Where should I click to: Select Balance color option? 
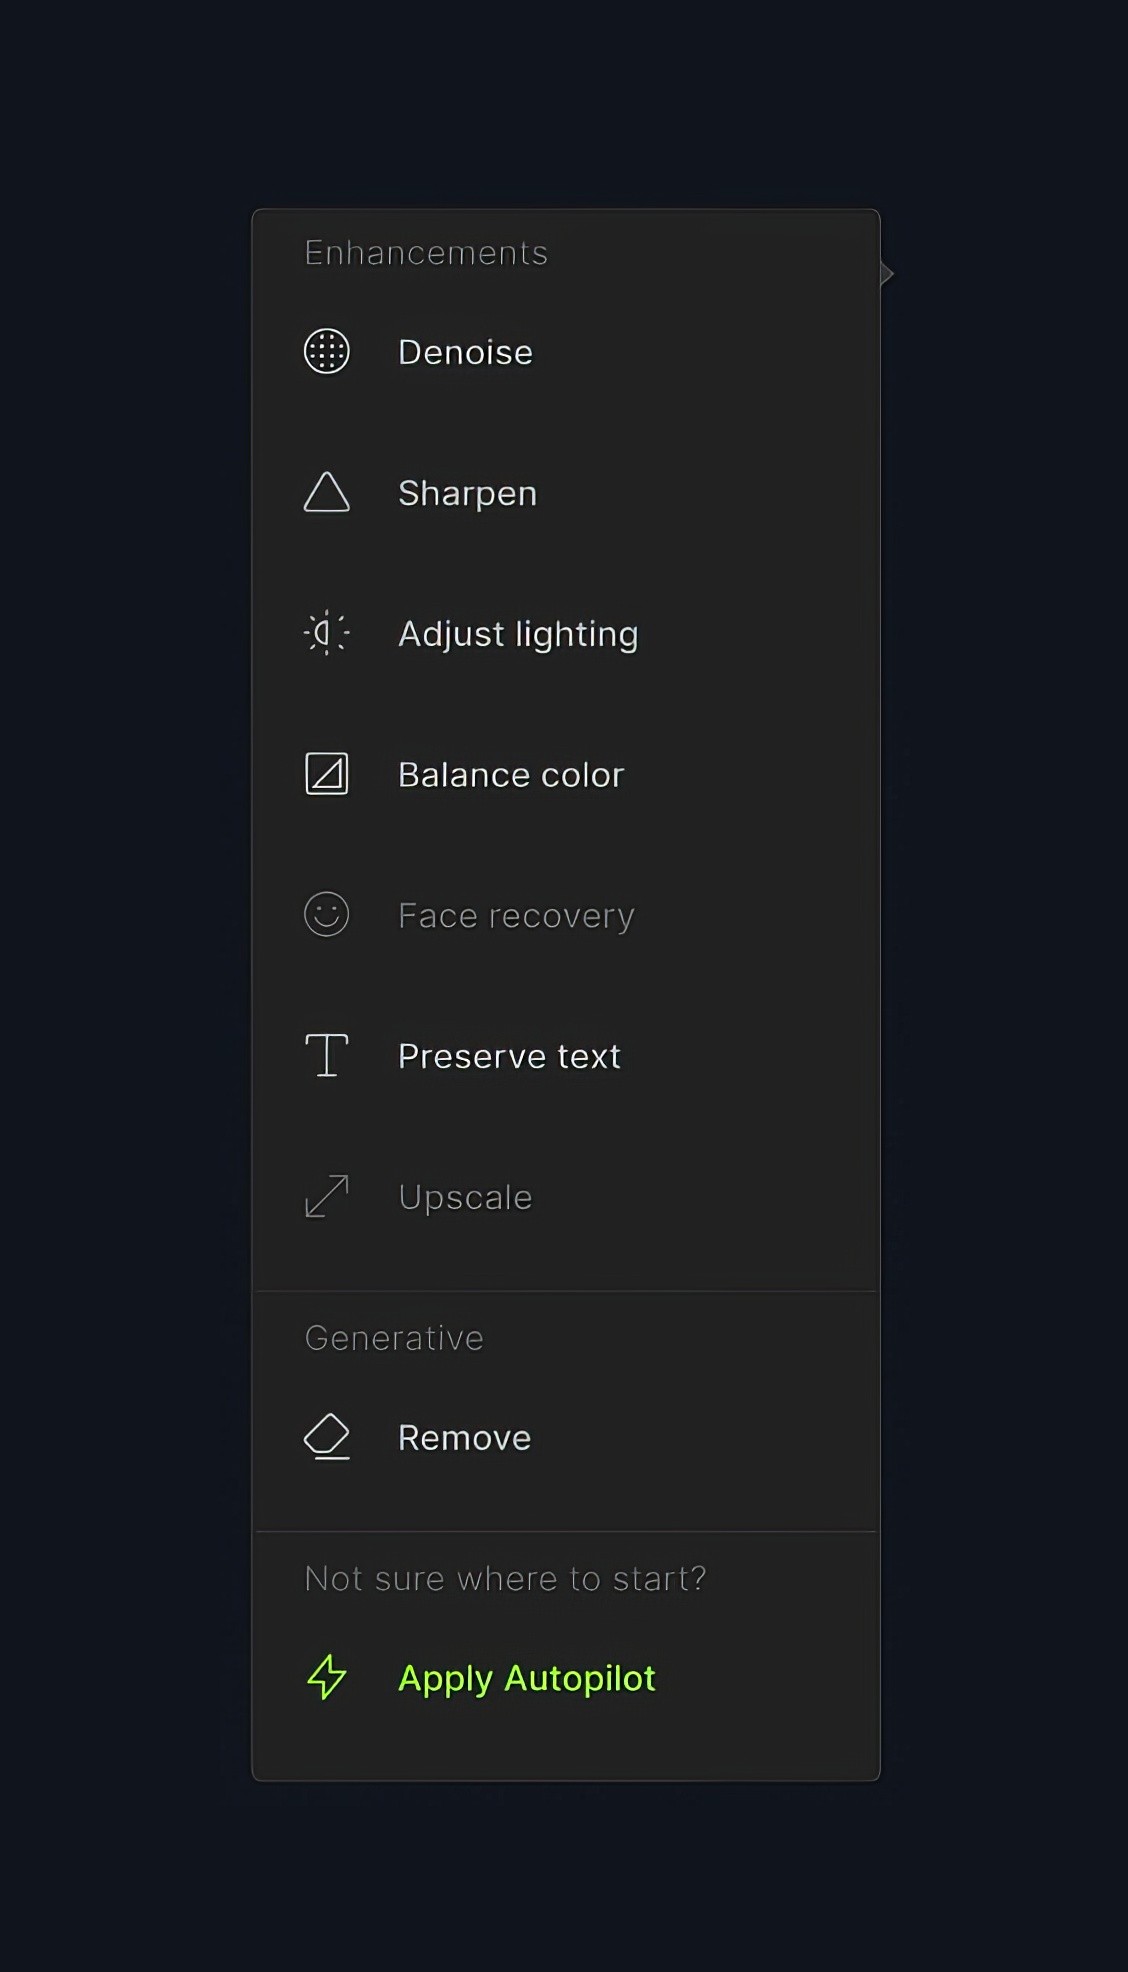[x=511, y=774]
